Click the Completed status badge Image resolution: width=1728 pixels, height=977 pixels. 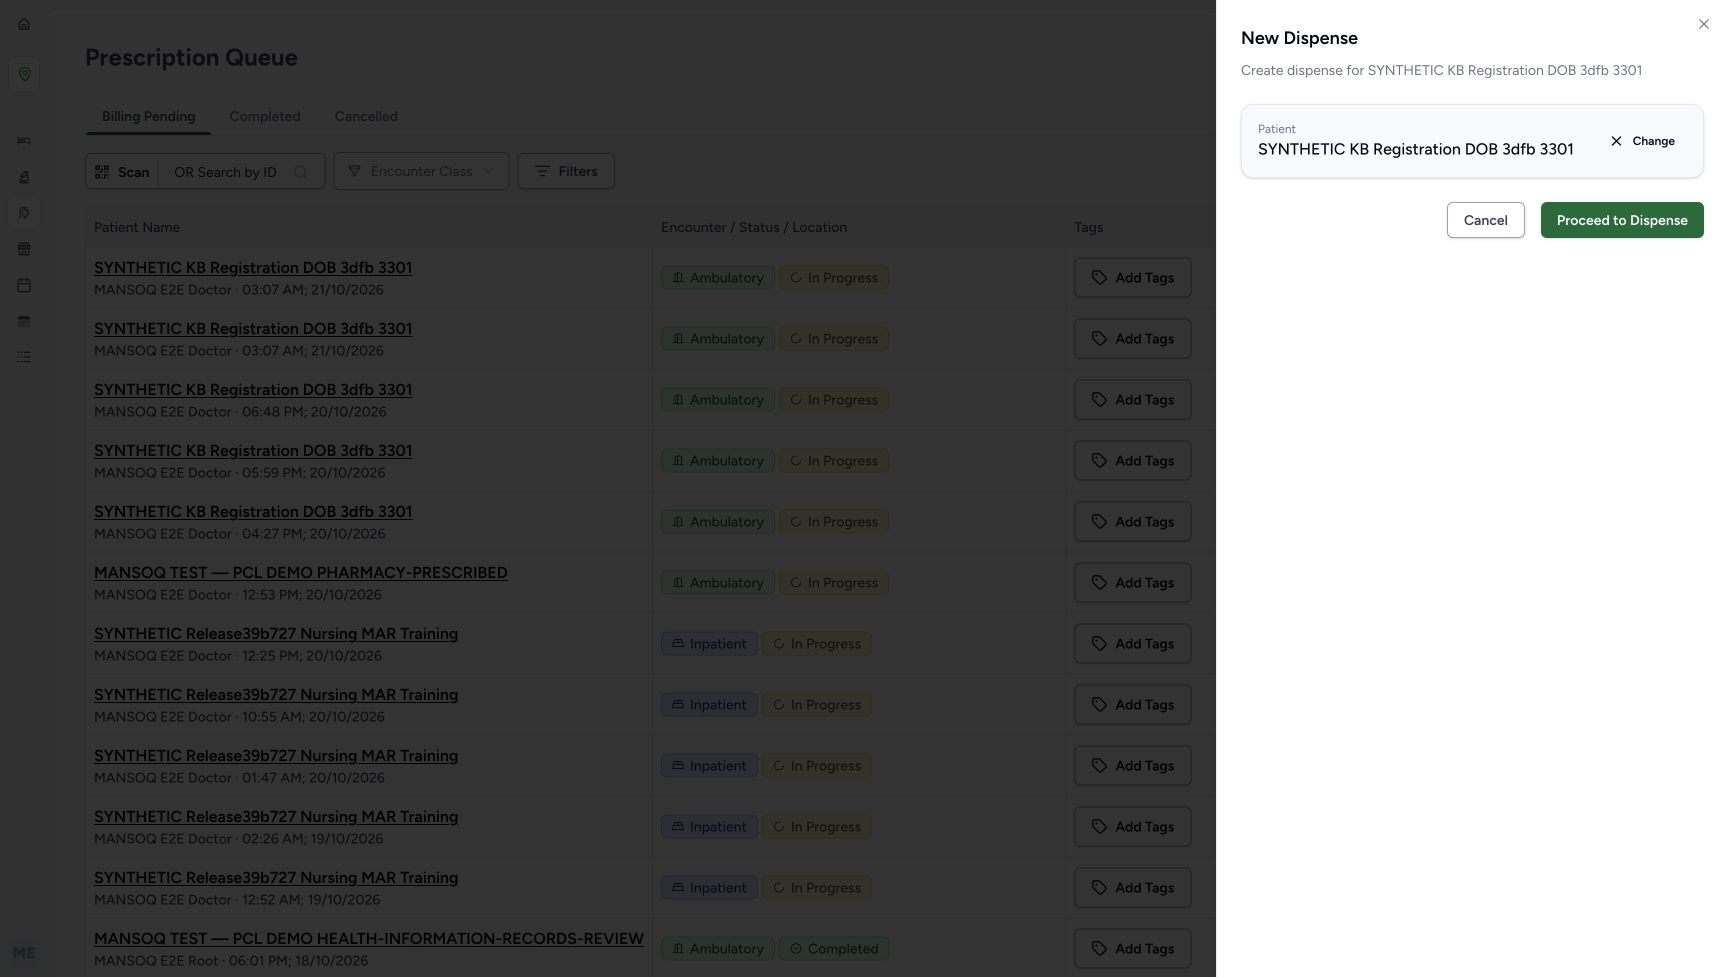click(x=834, y=949)
